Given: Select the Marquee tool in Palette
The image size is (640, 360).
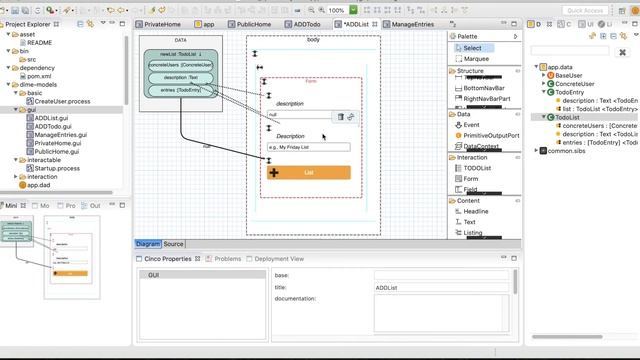Looking at the screenshot, I should click(x=472, y=59).
